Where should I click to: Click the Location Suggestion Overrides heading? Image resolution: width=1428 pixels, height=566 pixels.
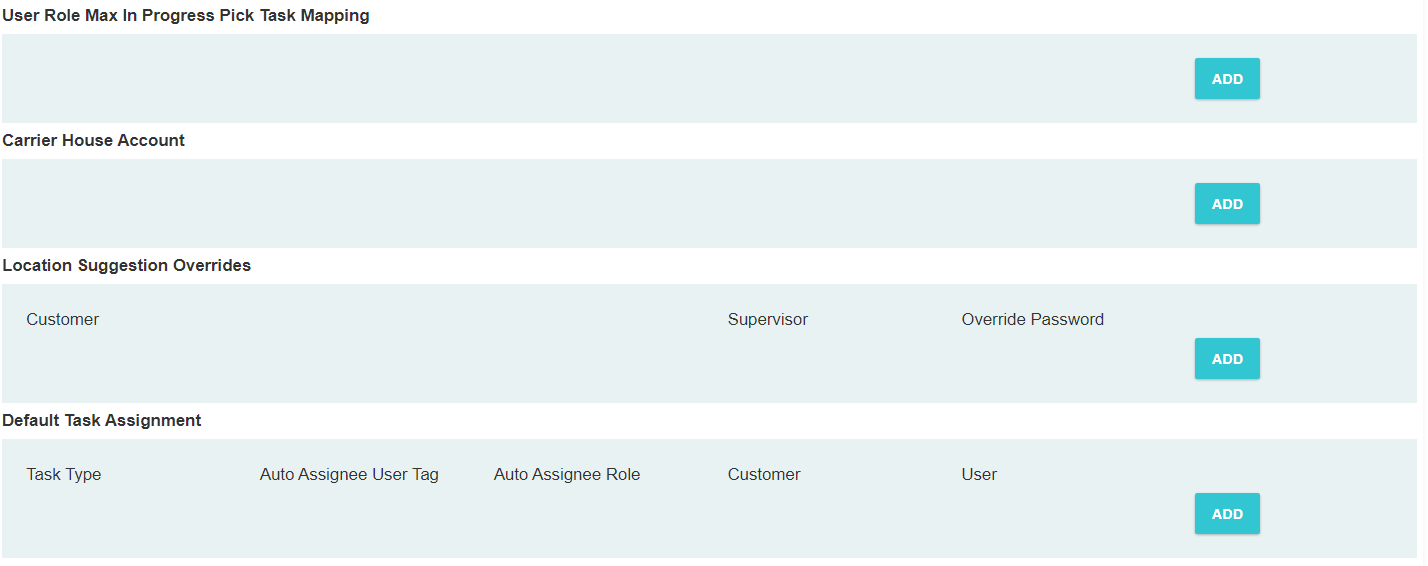coord(127,266)
